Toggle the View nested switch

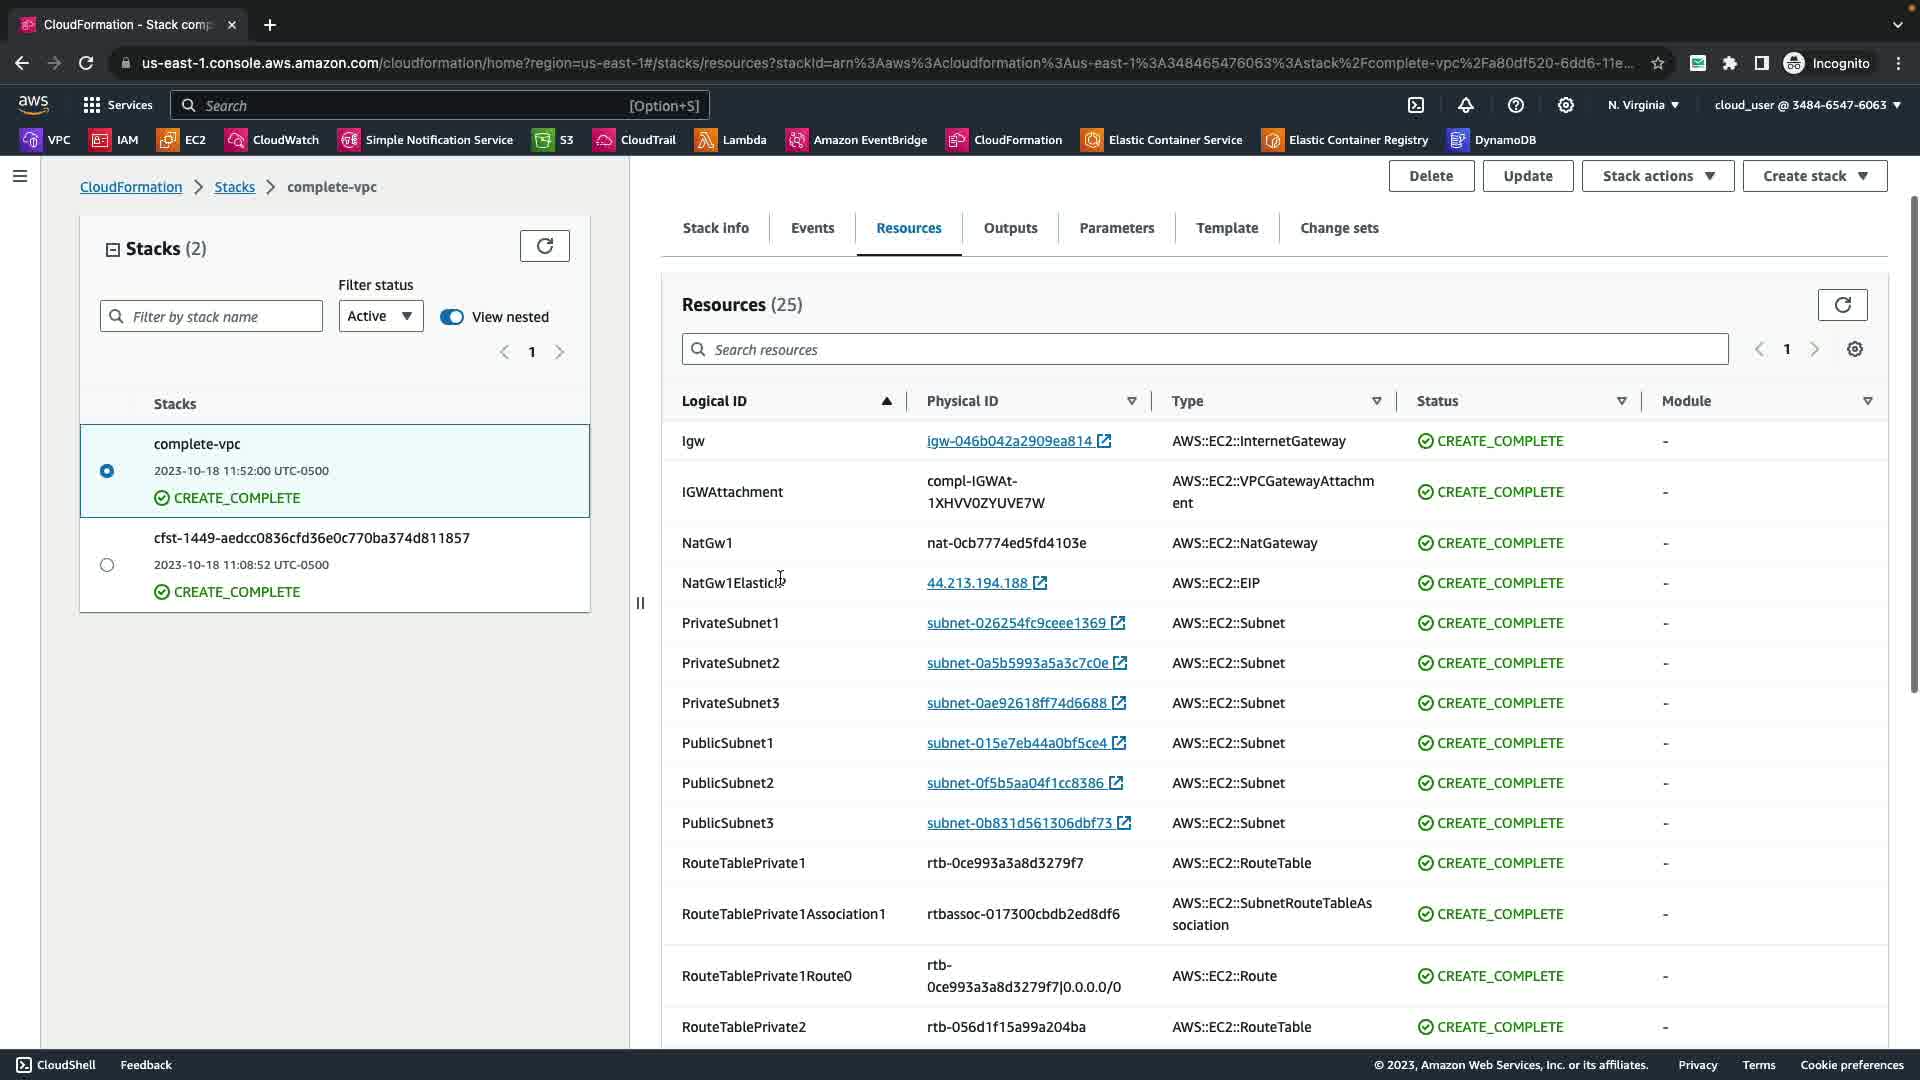[x=452, y=317]
